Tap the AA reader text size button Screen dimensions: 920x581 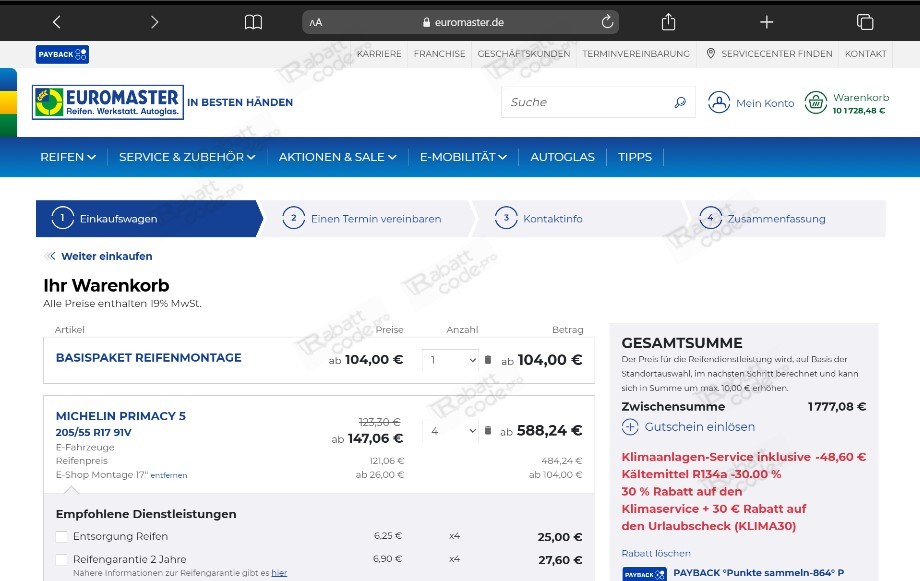pyautogui.click(x=316, y=22)
